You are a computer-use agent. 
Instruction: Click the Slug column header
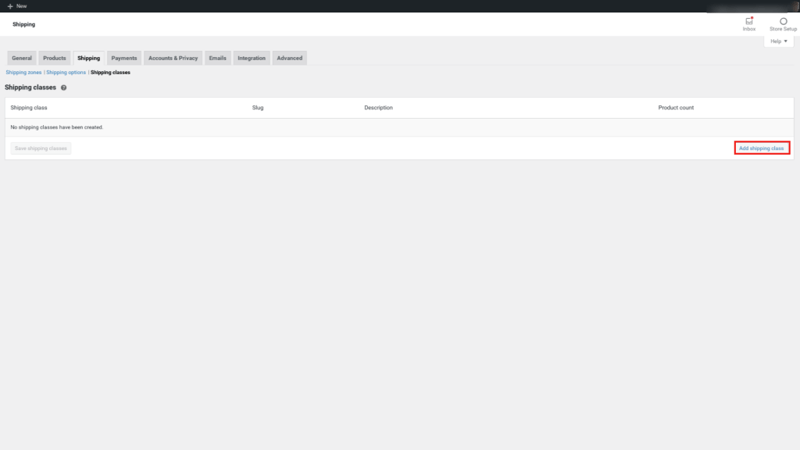click(x=258, y=108)
